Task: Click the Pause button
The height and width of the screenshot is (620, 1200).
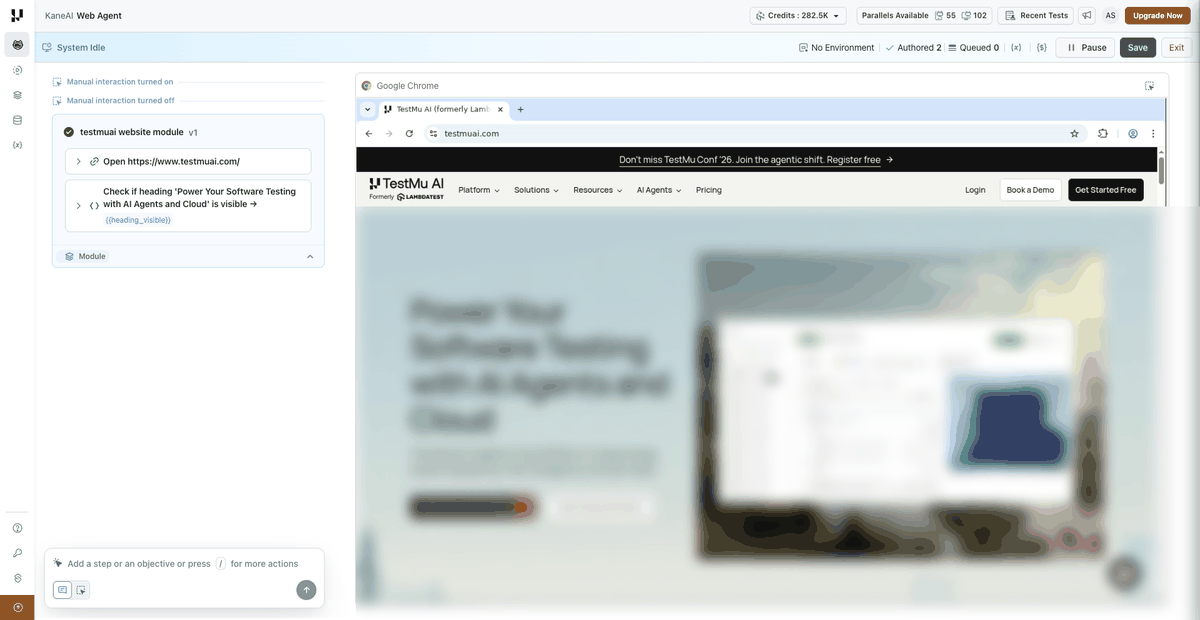Action: [1087, 48]
